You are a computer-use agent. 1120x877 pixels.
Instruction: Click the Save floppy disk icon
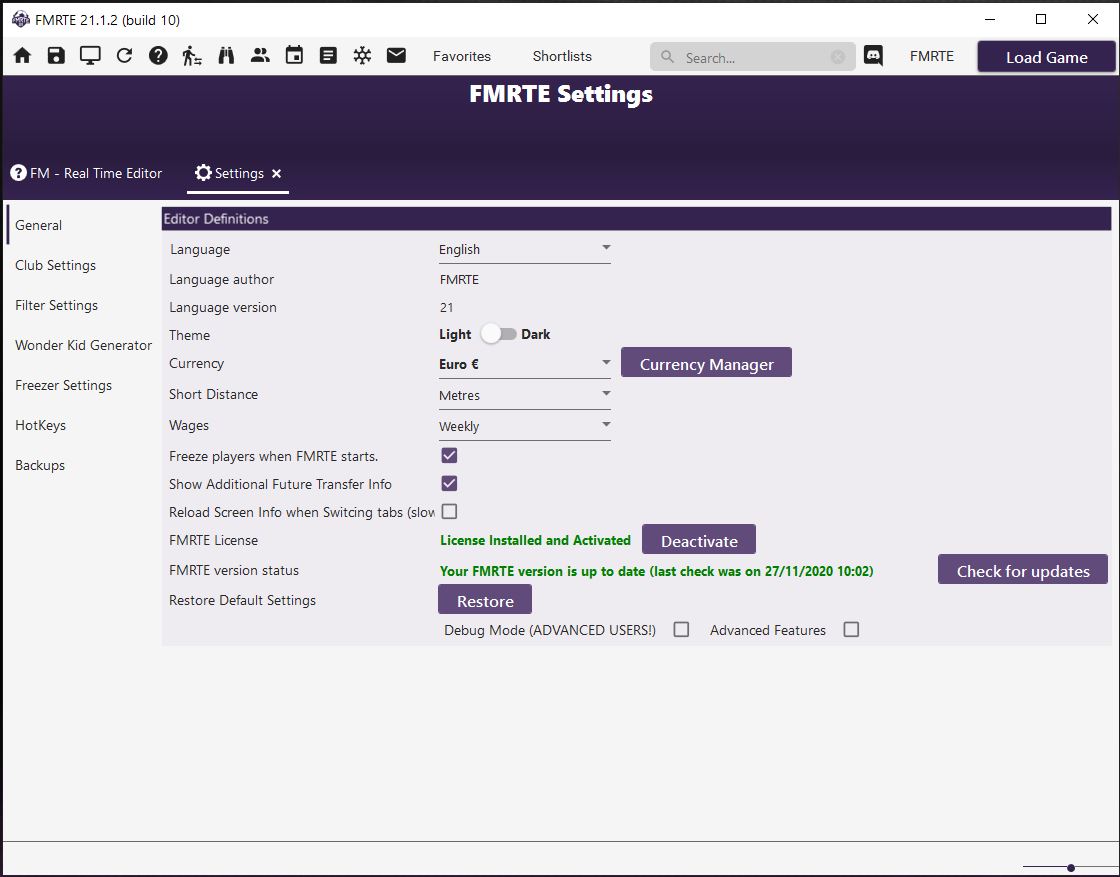(56, 56)
